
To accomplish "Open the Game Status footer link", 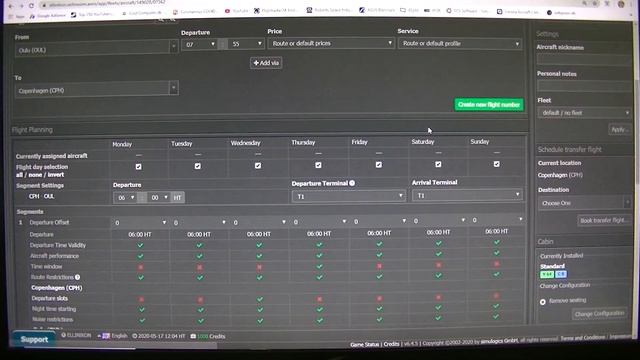I will click(x=364, y=344).
